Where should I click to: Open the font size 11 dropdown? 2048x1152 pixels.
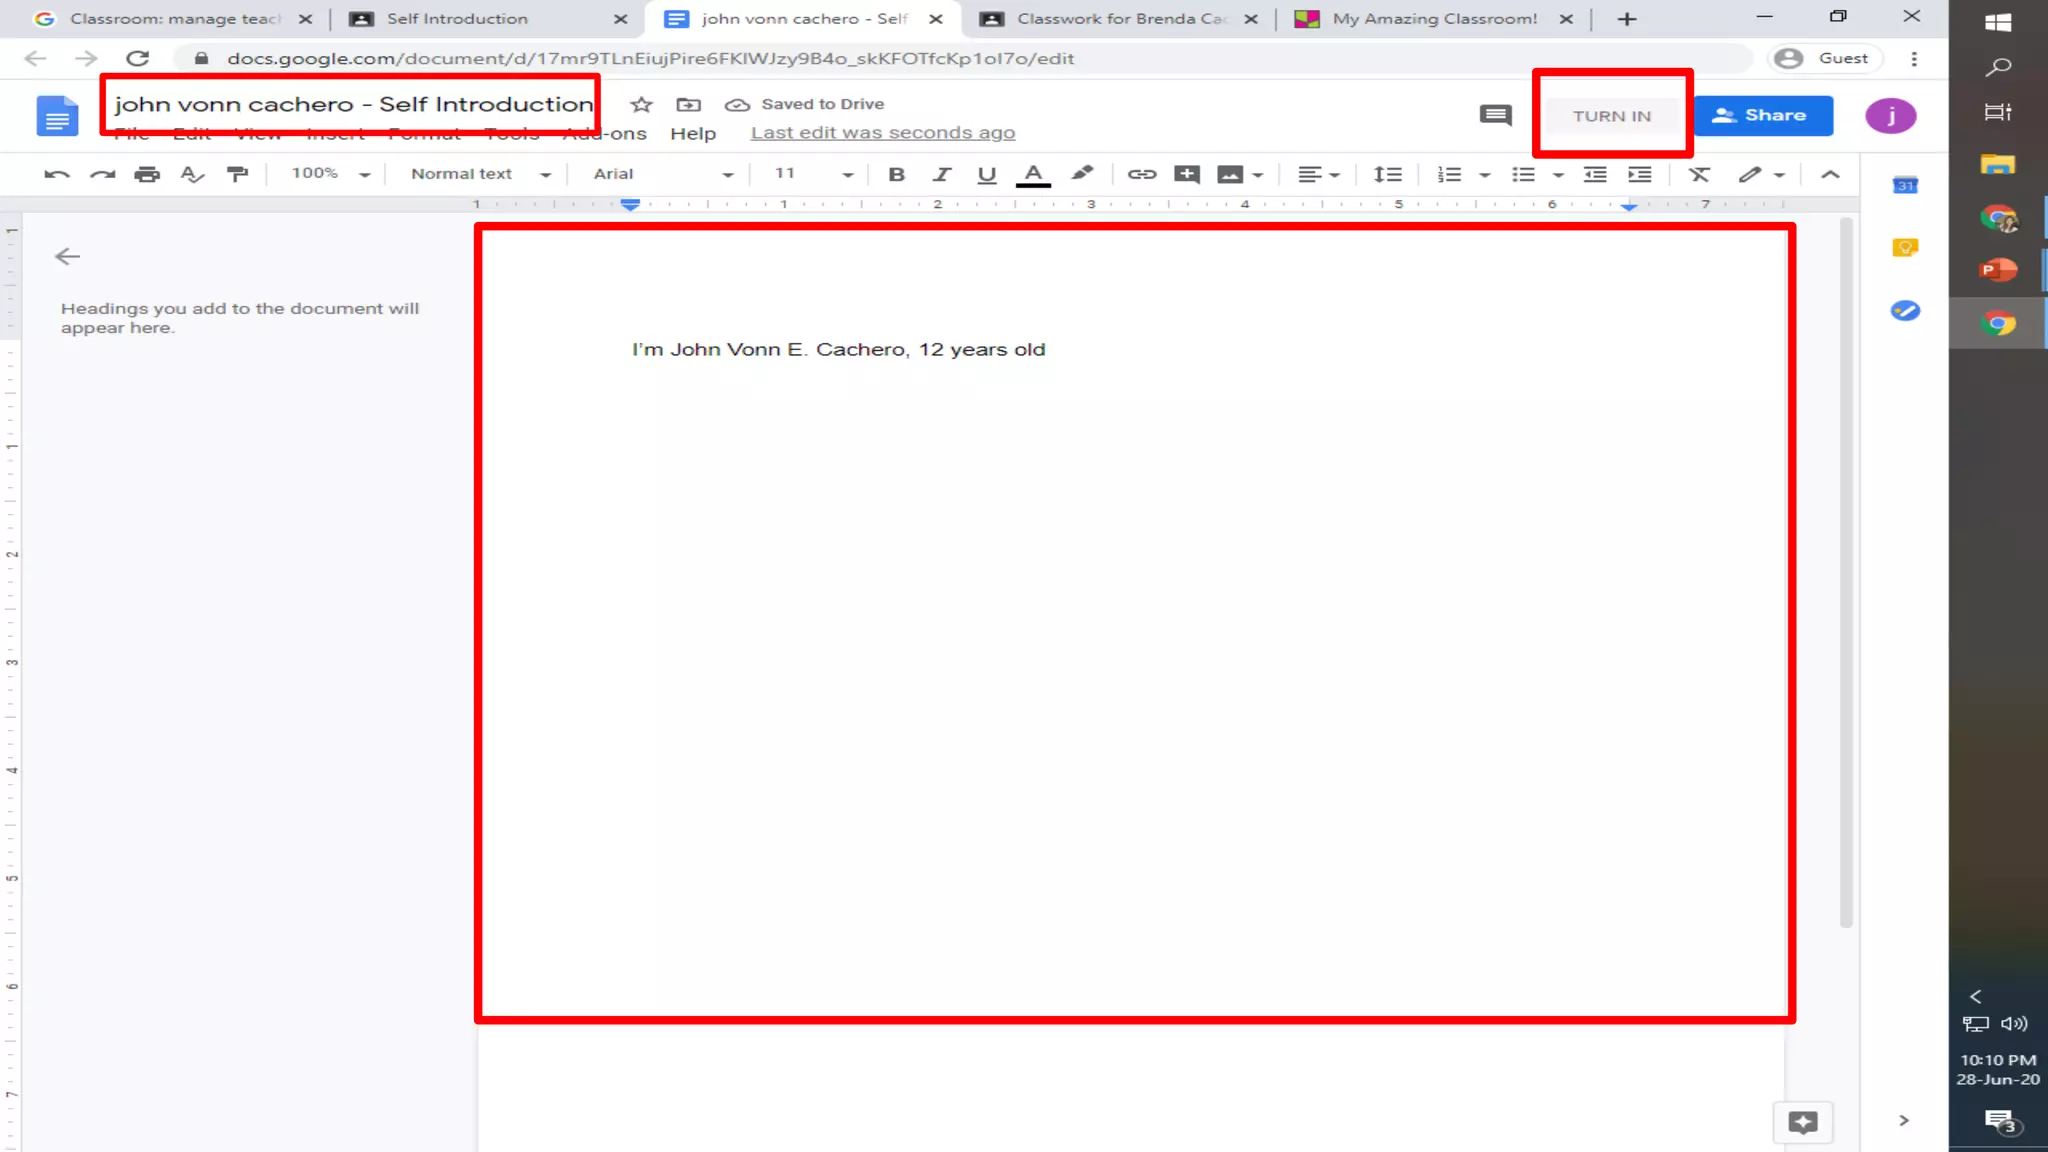coord(814,174)
